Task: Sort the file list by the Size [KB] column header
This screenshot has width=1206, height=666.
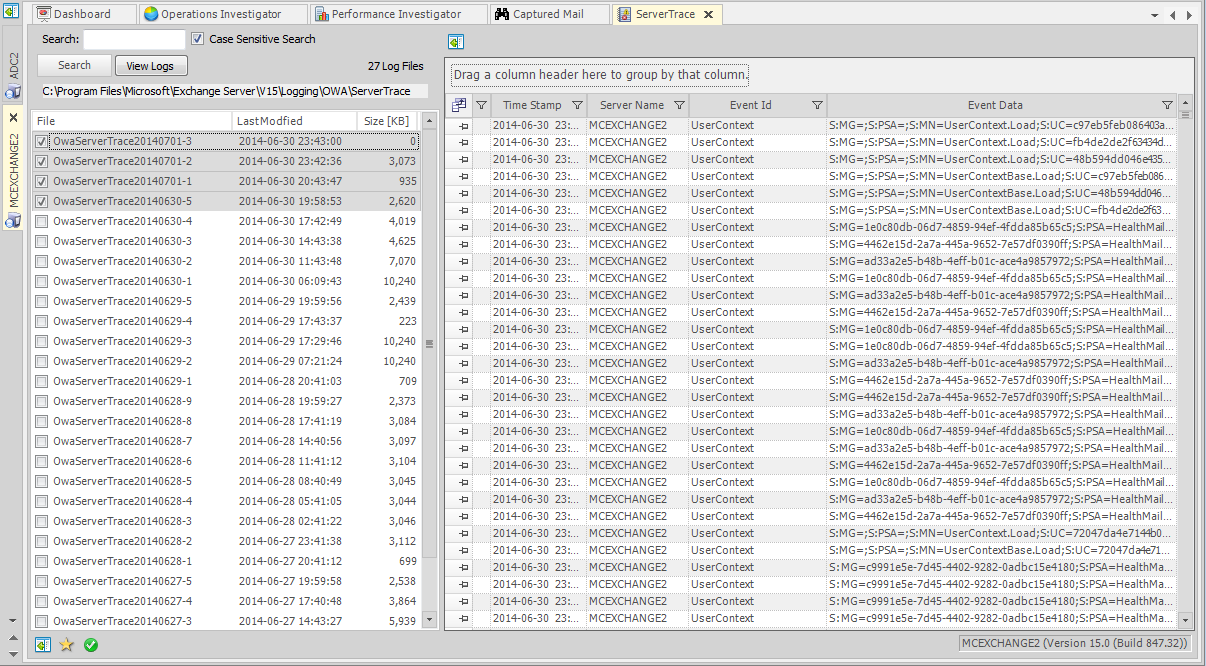Action: coord(389,121)
